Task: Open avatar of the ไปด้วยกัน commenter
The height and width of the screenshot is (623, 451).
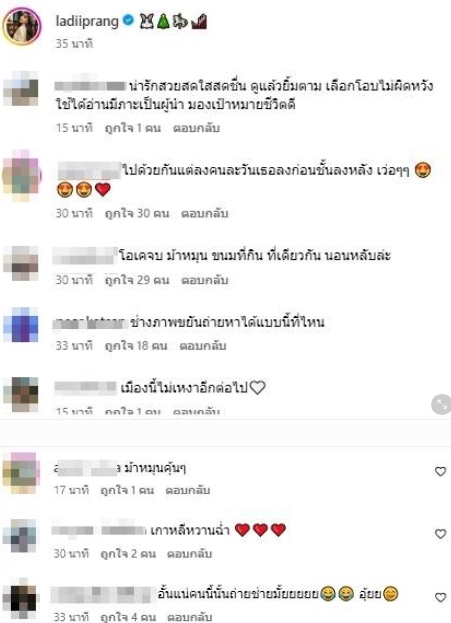Action: [x=22, y=175]
